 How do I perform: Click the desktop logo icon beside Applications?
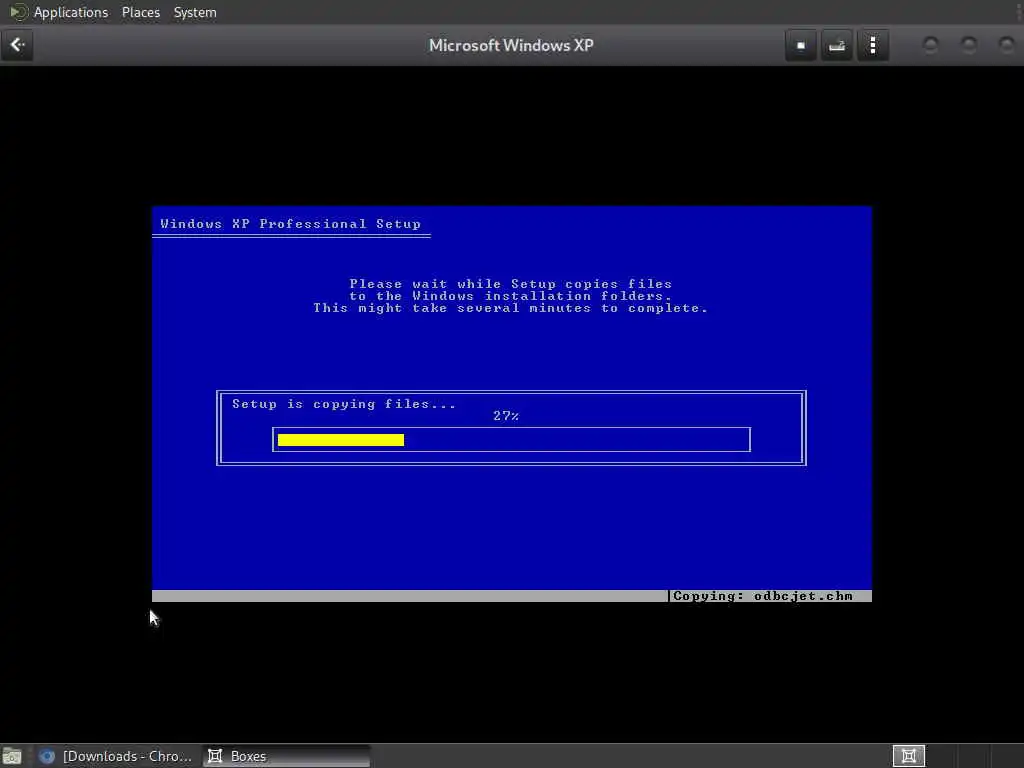[18, 12]
